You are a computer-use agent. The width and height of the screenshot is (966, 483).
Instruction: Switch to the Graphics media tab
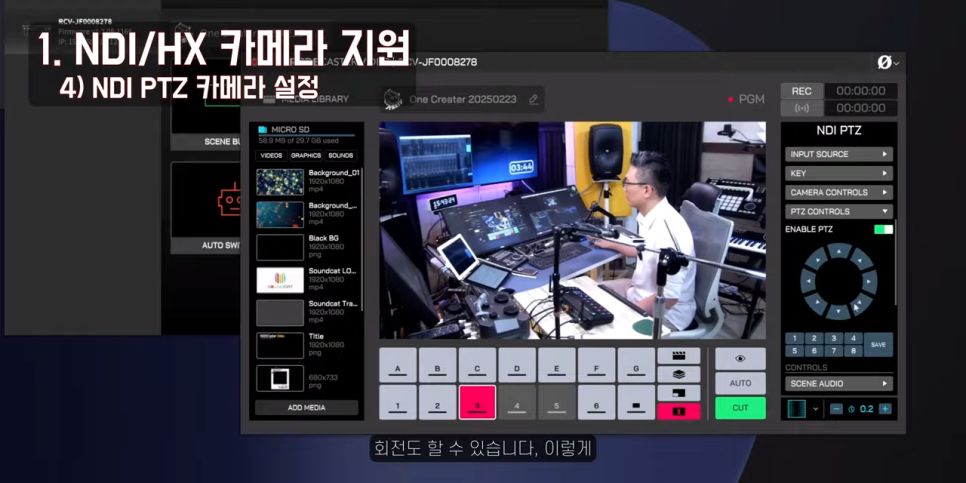pyautogui.click(x=306, y=156)
